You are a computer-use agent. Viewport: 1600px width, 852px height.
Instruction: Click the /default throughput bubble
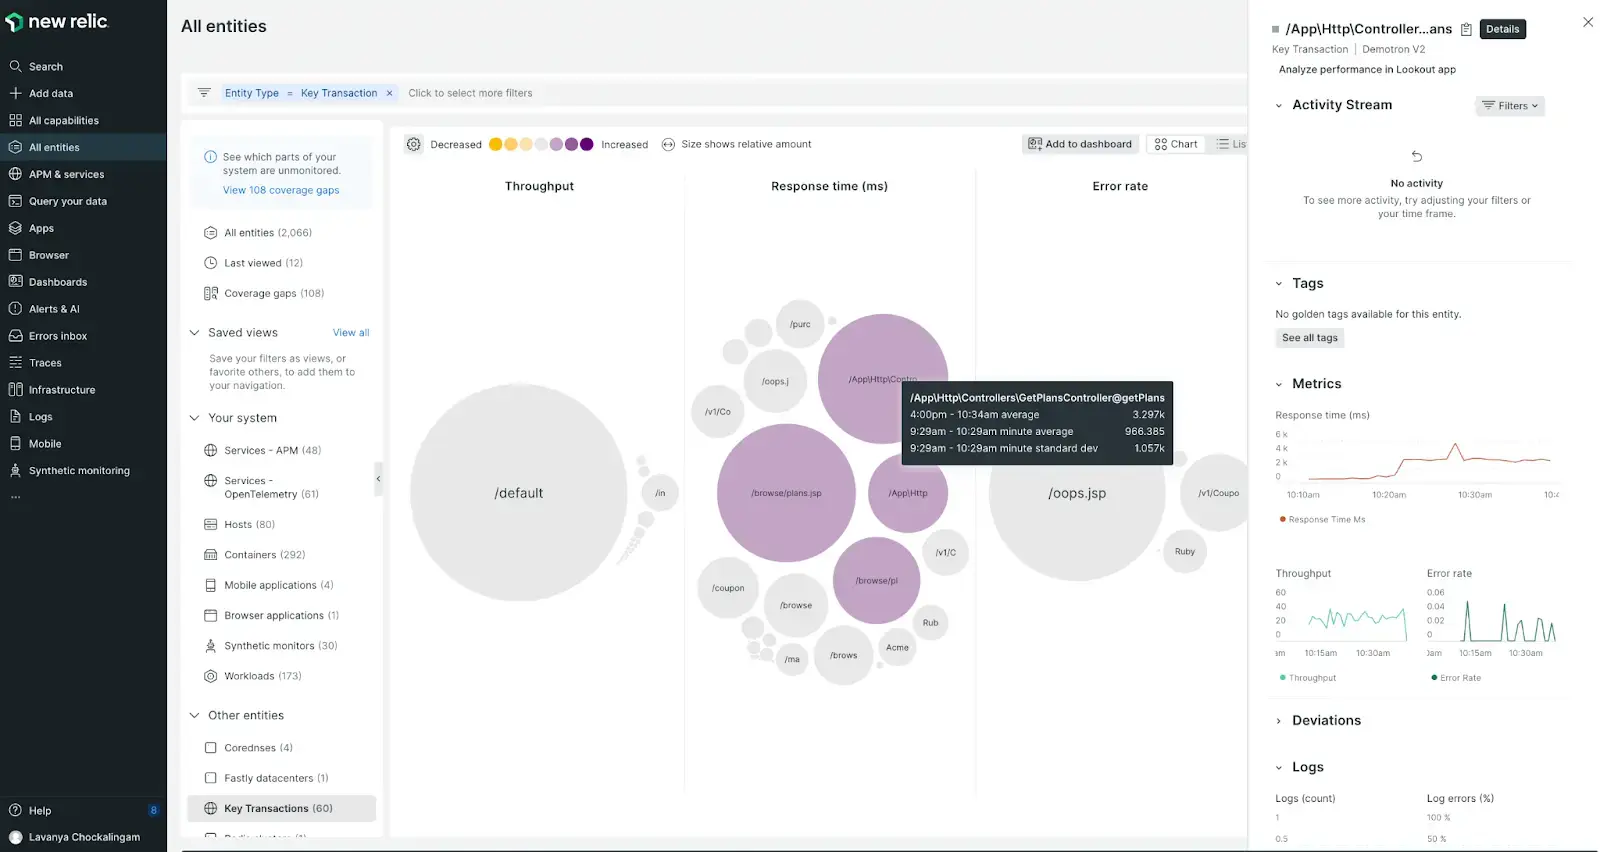518,493
